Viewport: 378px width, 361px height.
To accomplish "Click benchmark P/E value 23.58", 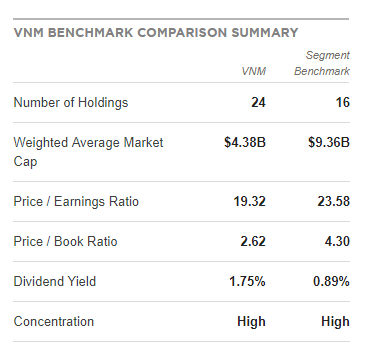I will pos(333,201).
